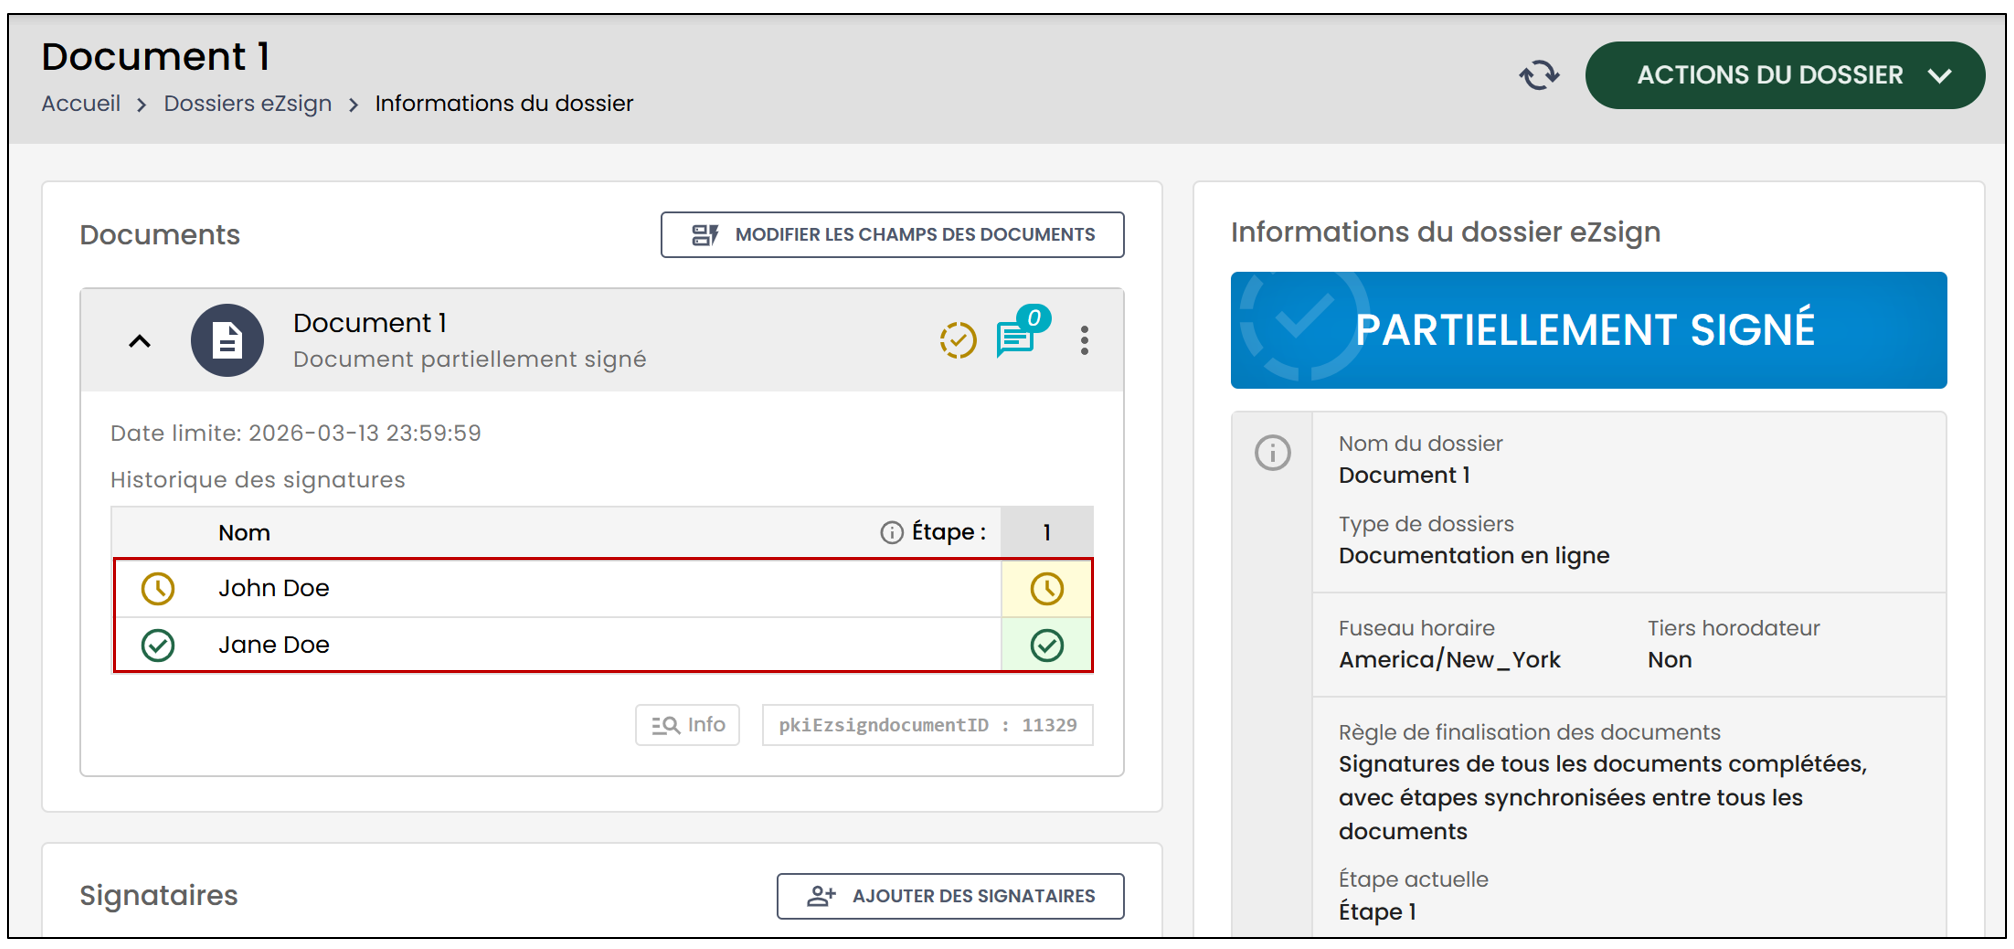Collapse the Document 1 panel chevron
Viewport: 2014px width, 949px height.
point(140,341)
